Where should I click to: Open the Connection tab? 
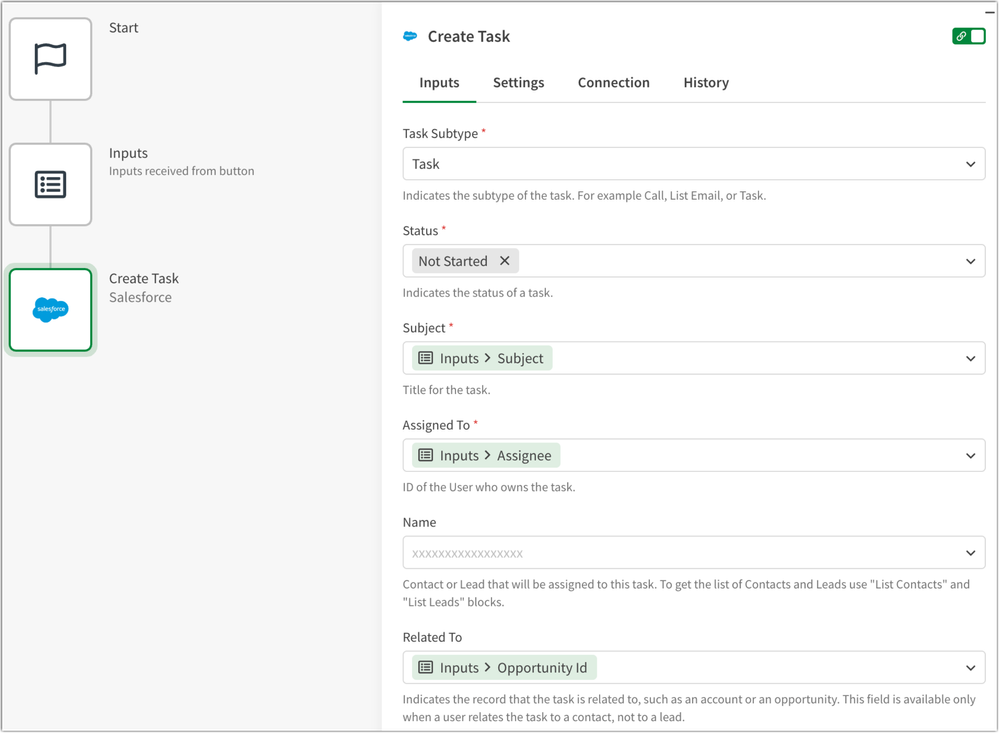pyautogui.click(x=613, y=83)
